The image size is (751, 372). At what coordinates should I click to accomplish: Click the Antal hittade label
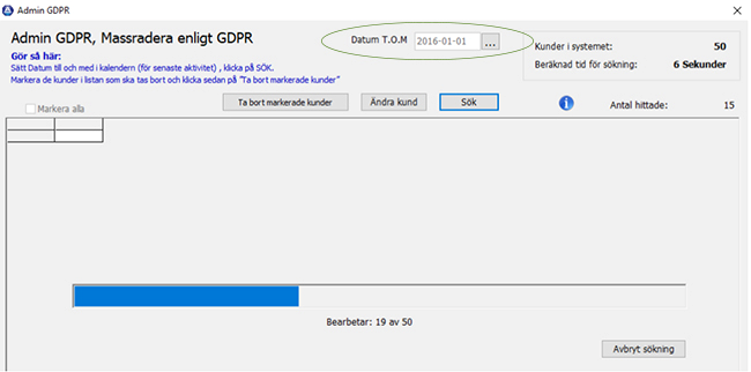(x=638, y=106)
